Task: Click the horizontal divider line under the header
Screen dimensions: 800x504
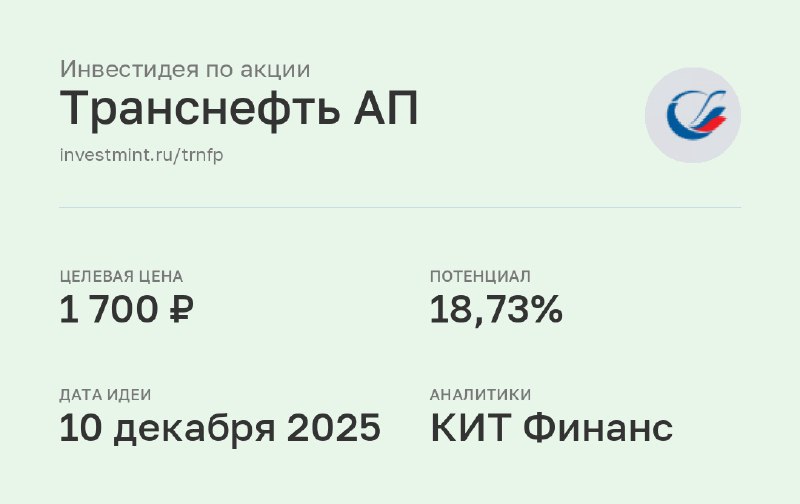Action: 400,208
